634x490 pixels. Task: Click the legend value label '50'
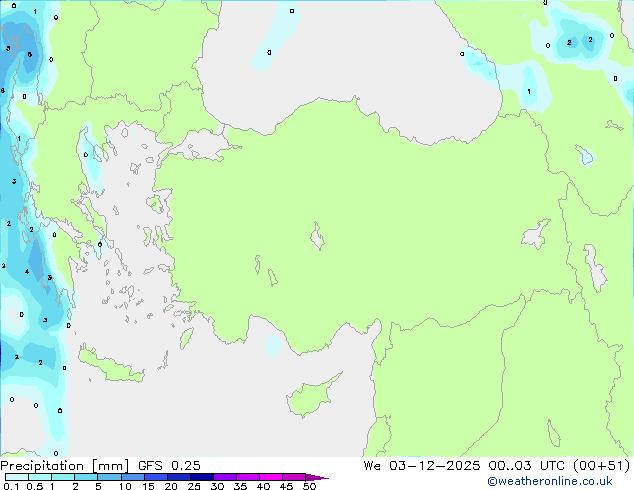pyautogui.click(x=309, y=486)
